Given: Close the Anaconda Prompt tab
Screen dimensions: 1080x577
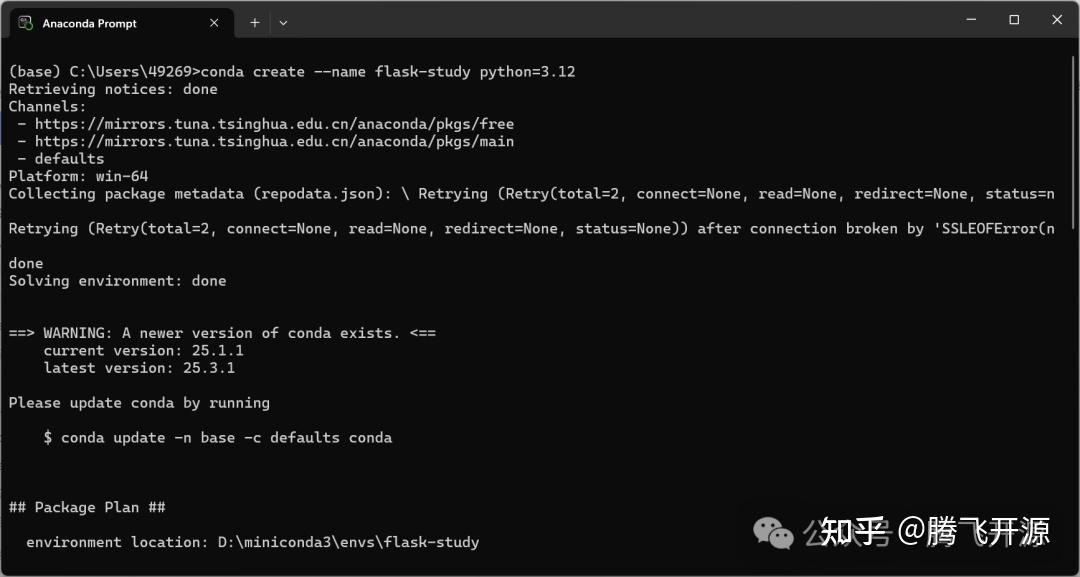Looking at the screenshot, I should pyautogui.click(x=214, y=23).
